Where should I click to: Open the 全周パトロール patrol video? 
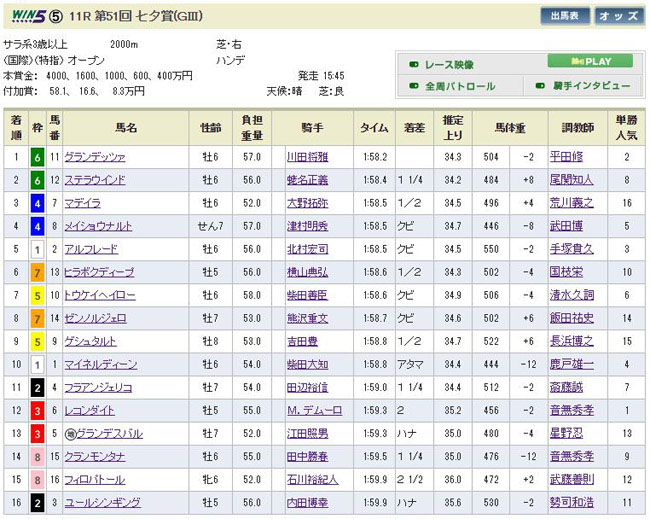point(460,86)
